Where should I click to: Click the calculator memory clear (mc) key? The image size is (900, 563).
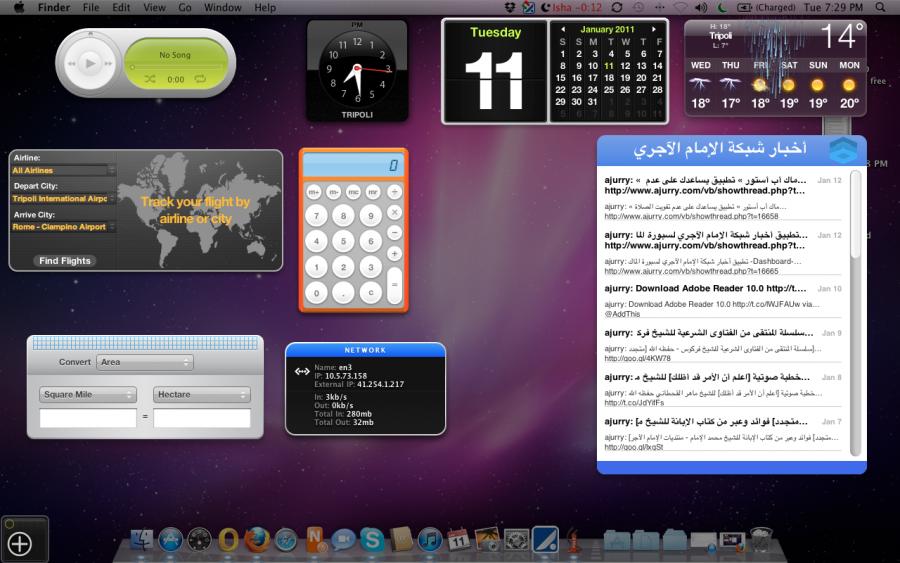pyautogui.click(x=354, y=191)
